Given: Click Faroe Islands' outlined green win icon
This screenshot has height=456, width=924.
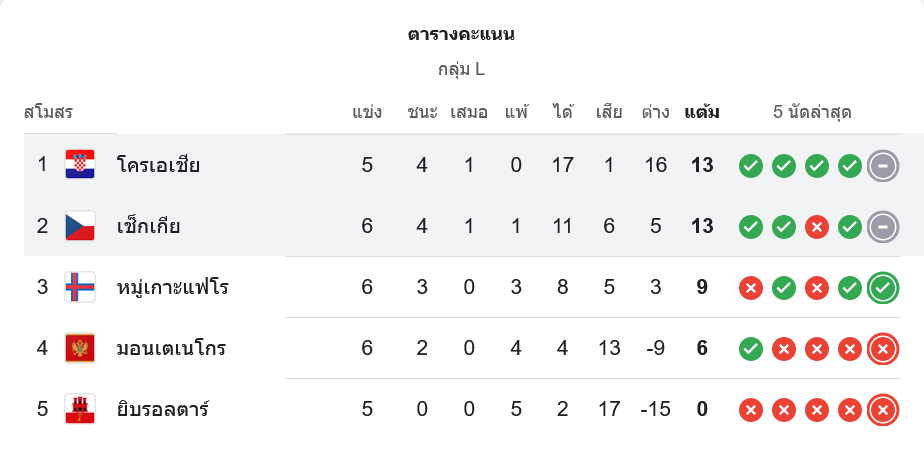Looking at the screenshot, I should click(x=882, y=288).
